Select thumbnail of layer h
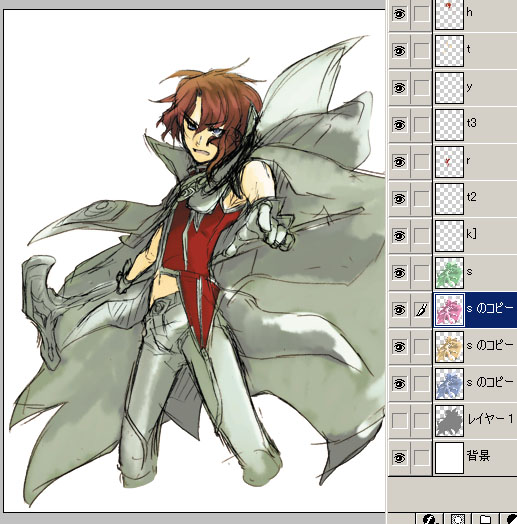The width and height of the screenshot is (517, 524). coord(449,14)
